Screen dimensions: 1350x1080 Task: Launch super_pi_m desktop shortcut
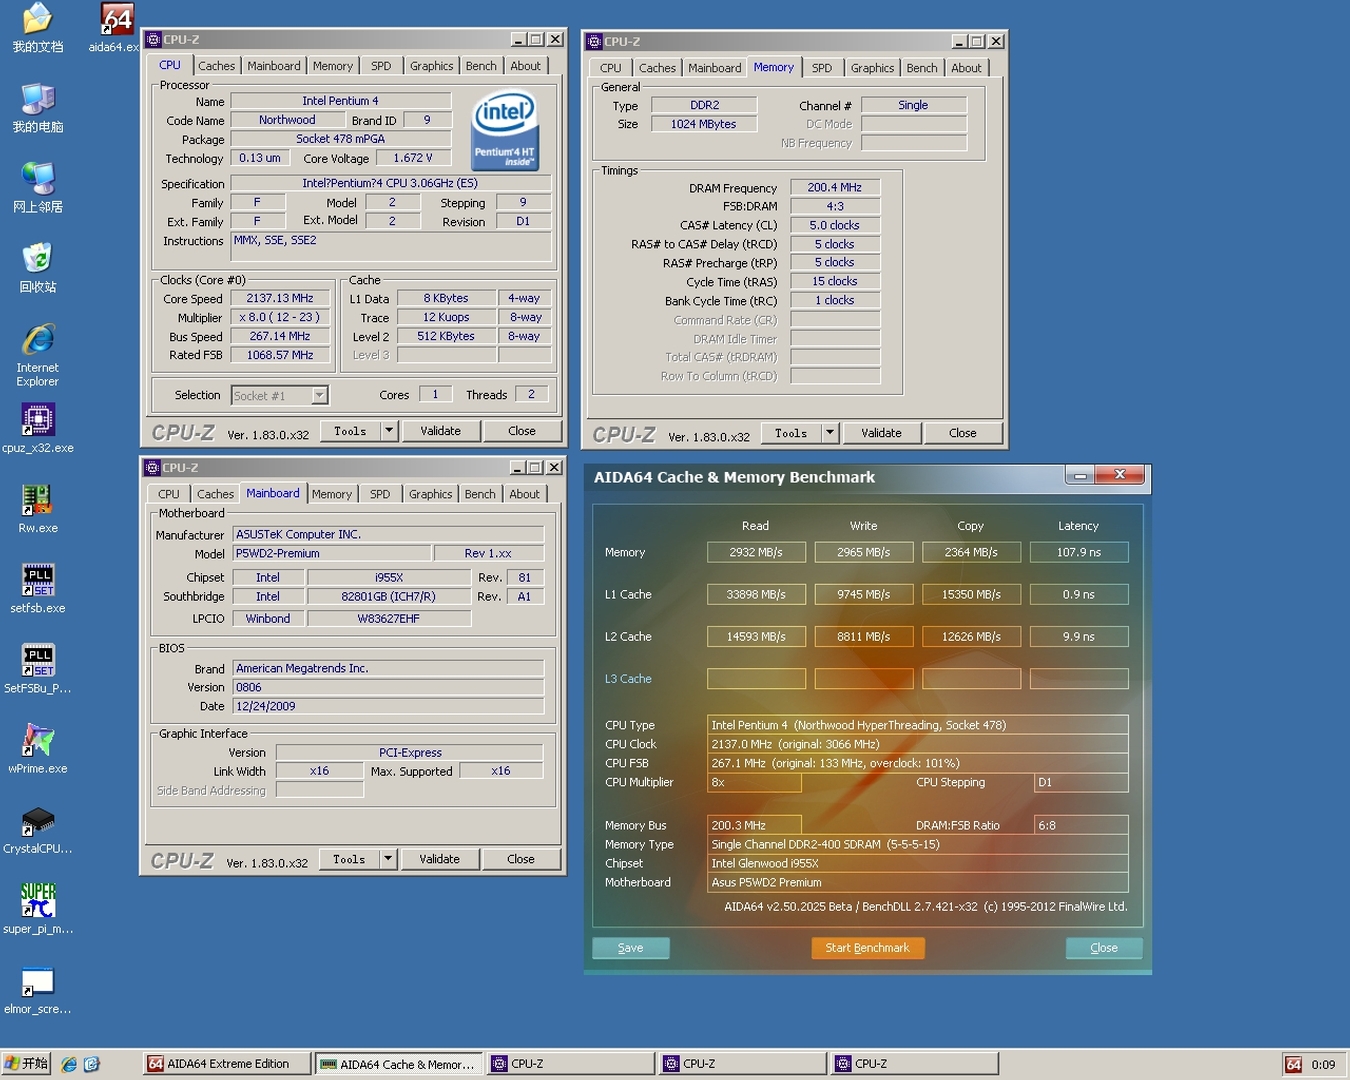click(37, 909)
